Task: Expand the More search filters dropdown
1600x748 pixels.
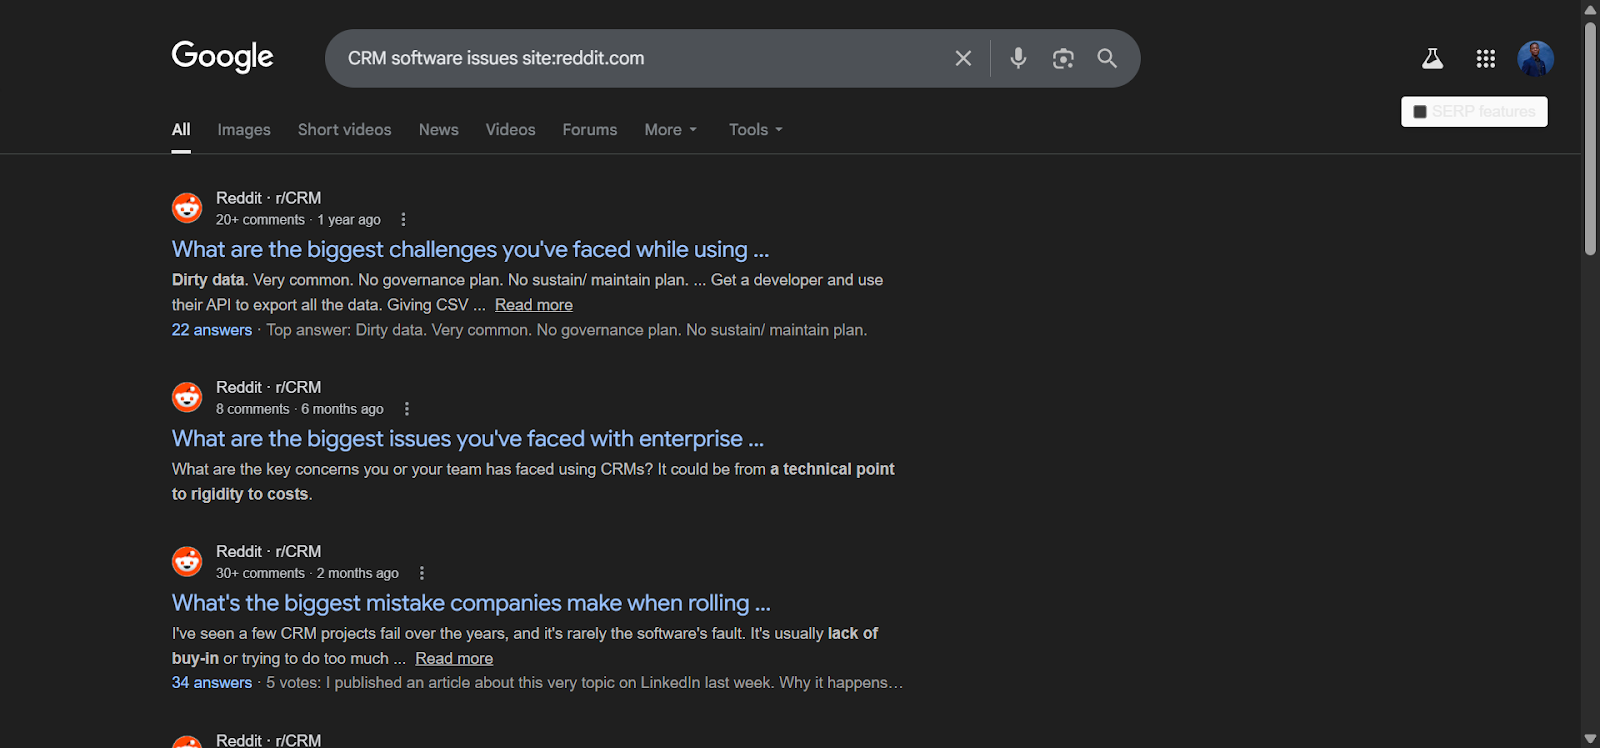Action: click(x=670, y=130)
